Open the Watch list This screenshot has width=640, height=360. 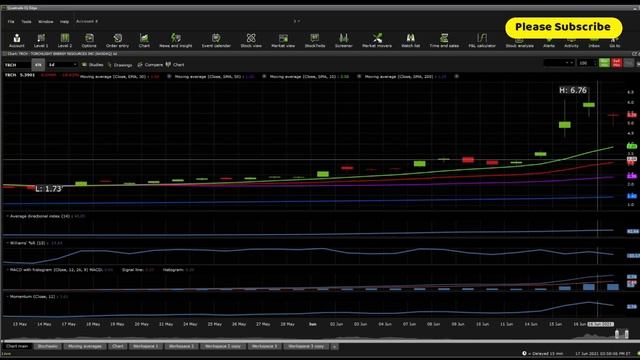[411, 40]
